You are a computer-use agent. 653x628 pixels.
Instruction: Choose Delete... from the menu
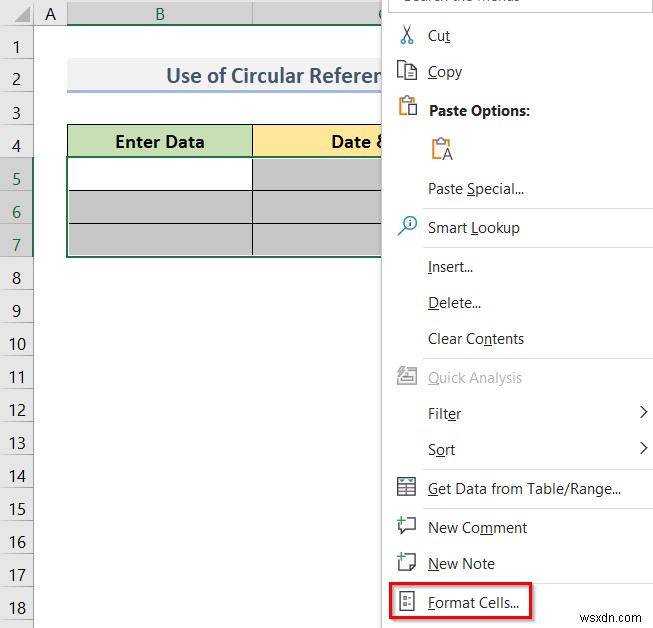coord(454,303)
